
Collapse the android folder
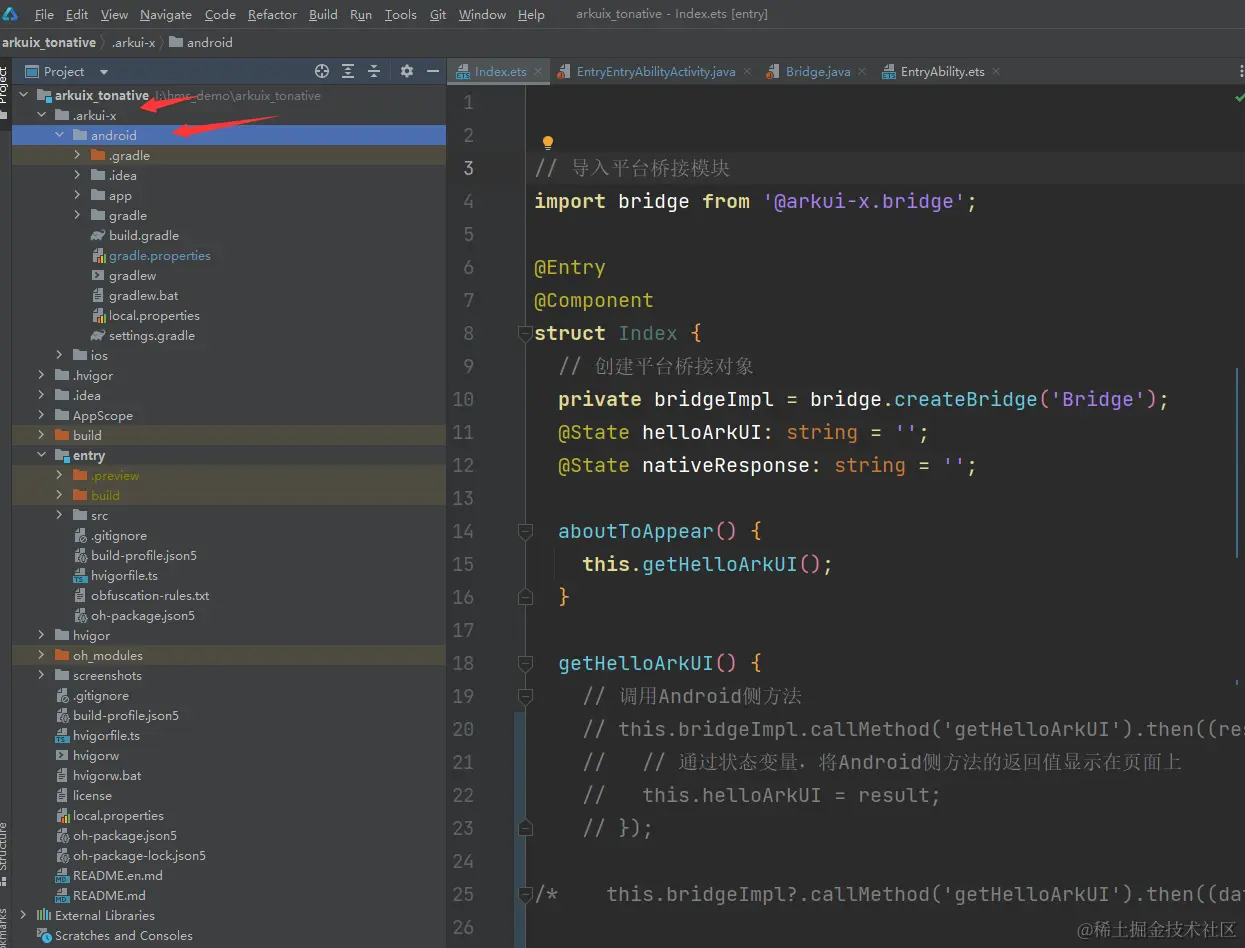click(59, 136)
